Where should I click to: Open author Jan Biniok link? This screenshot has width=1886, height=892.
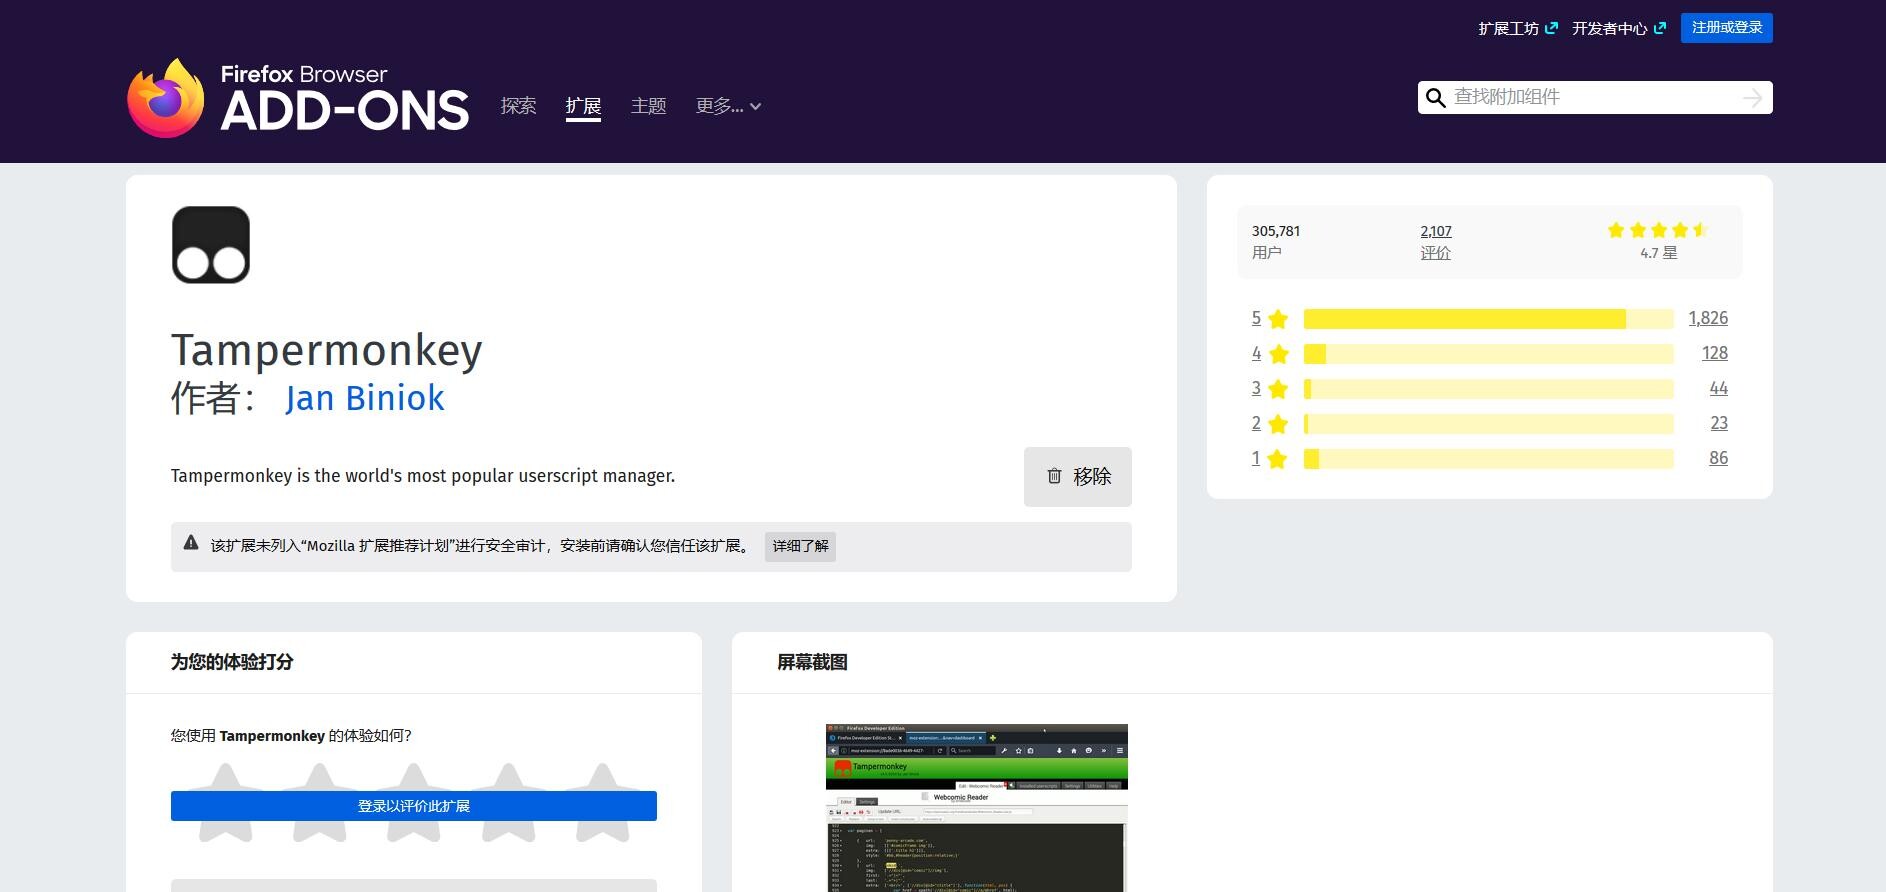[x=364, y=398]
